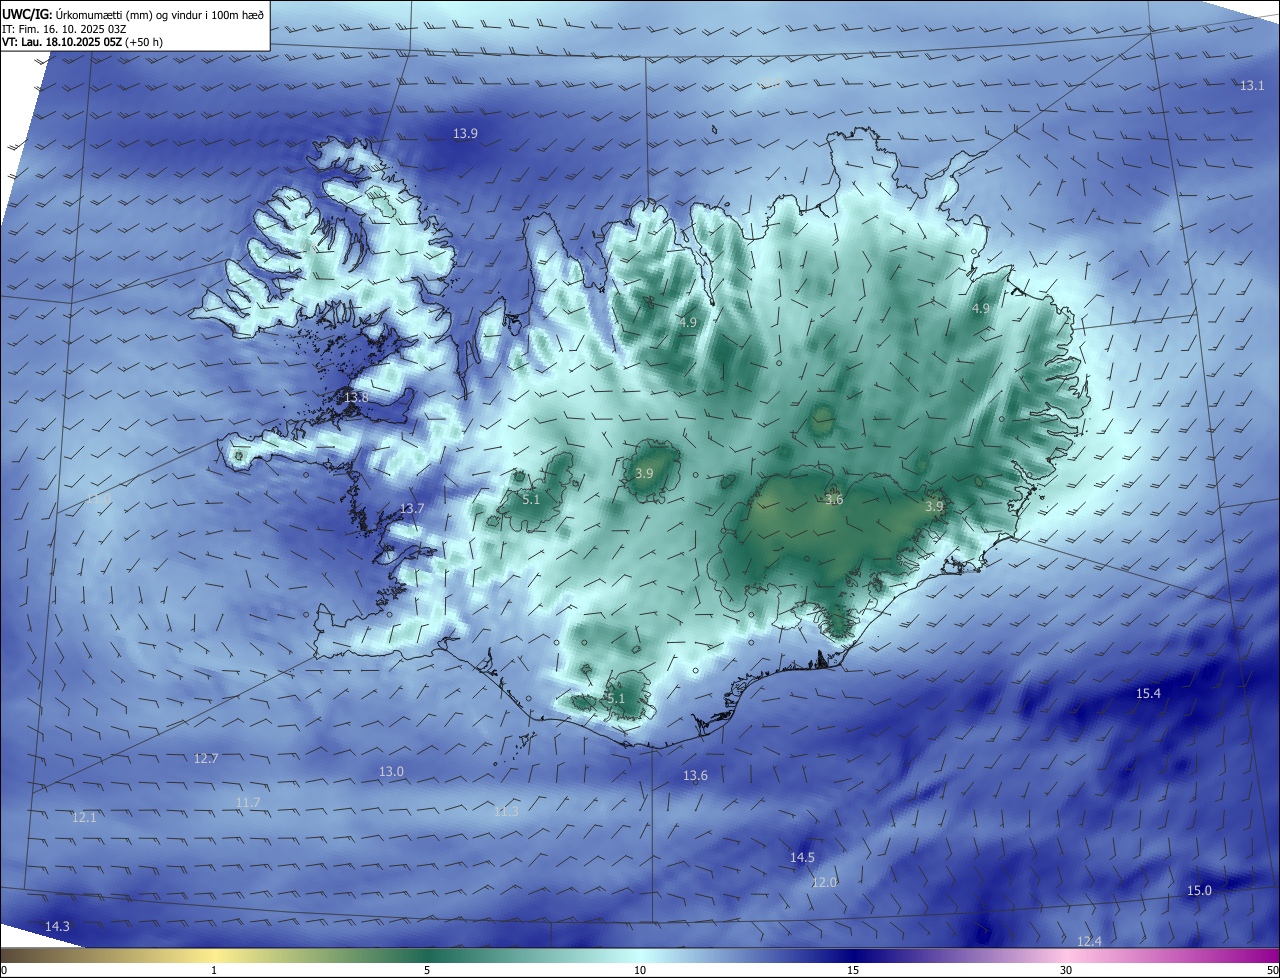The width and height of the screenshot is (1280, 978).
Task: Click the 12.1 value in the ocean to the southwest
Action: [84, 818]
